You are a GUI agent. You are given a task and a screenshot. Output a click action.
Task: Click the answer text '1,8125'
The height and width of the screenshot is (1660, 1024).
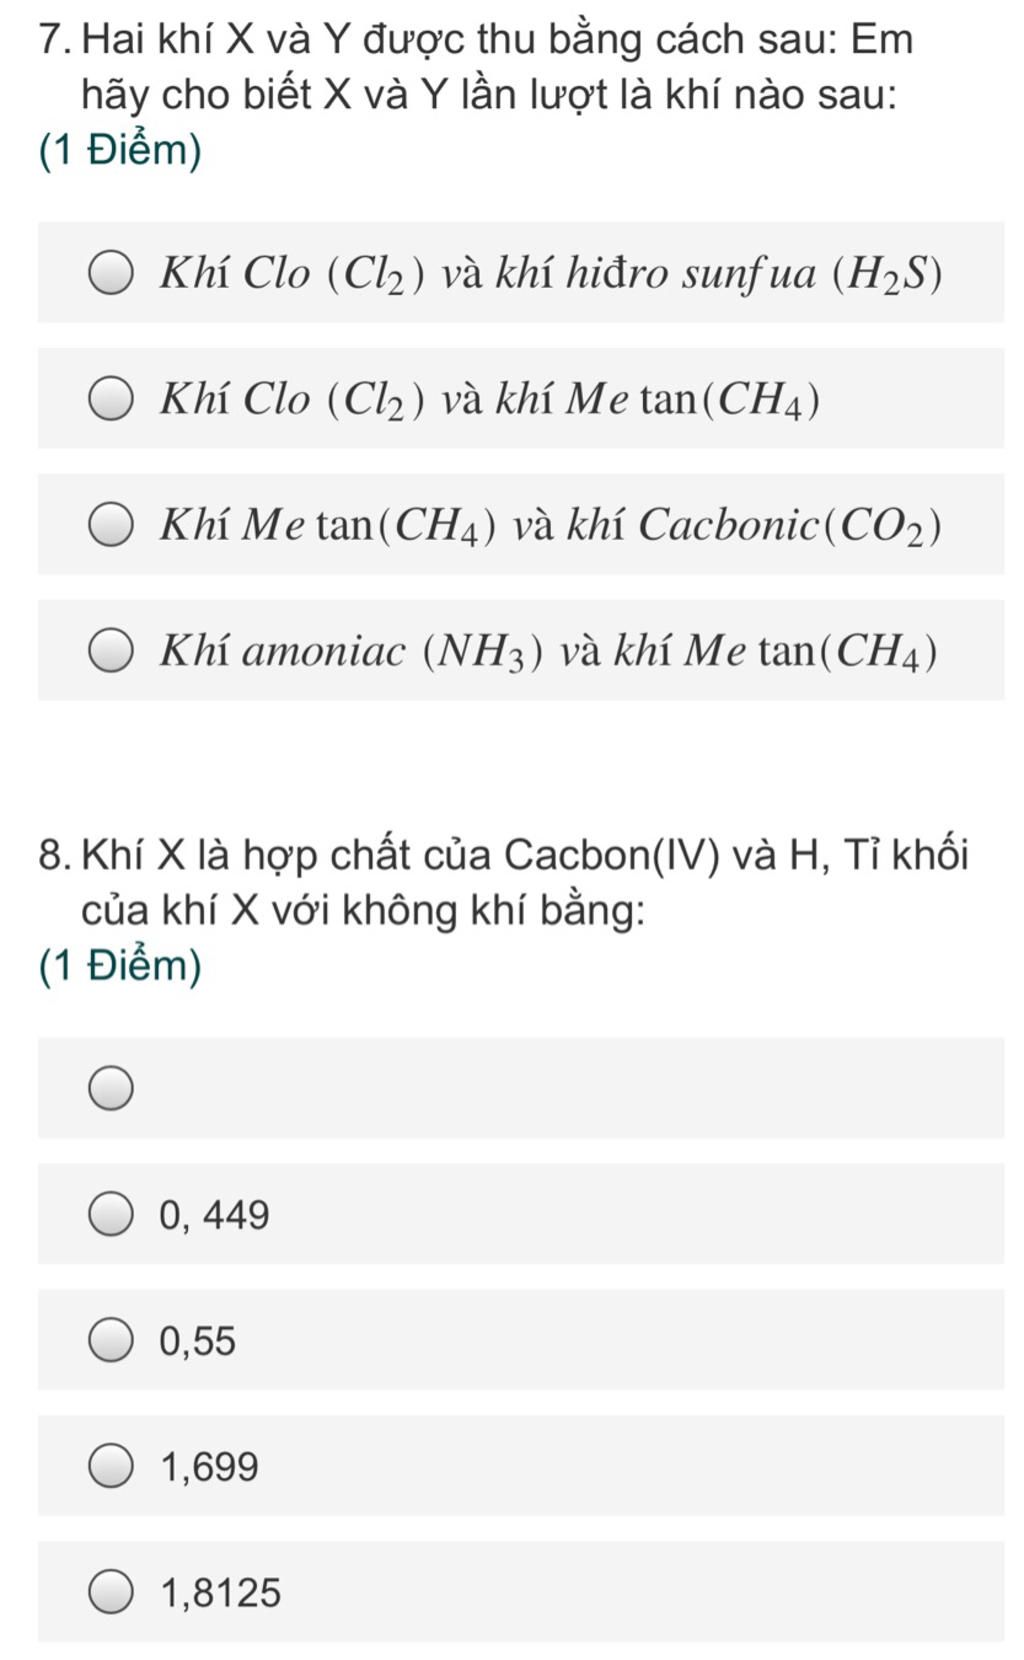221,1593
